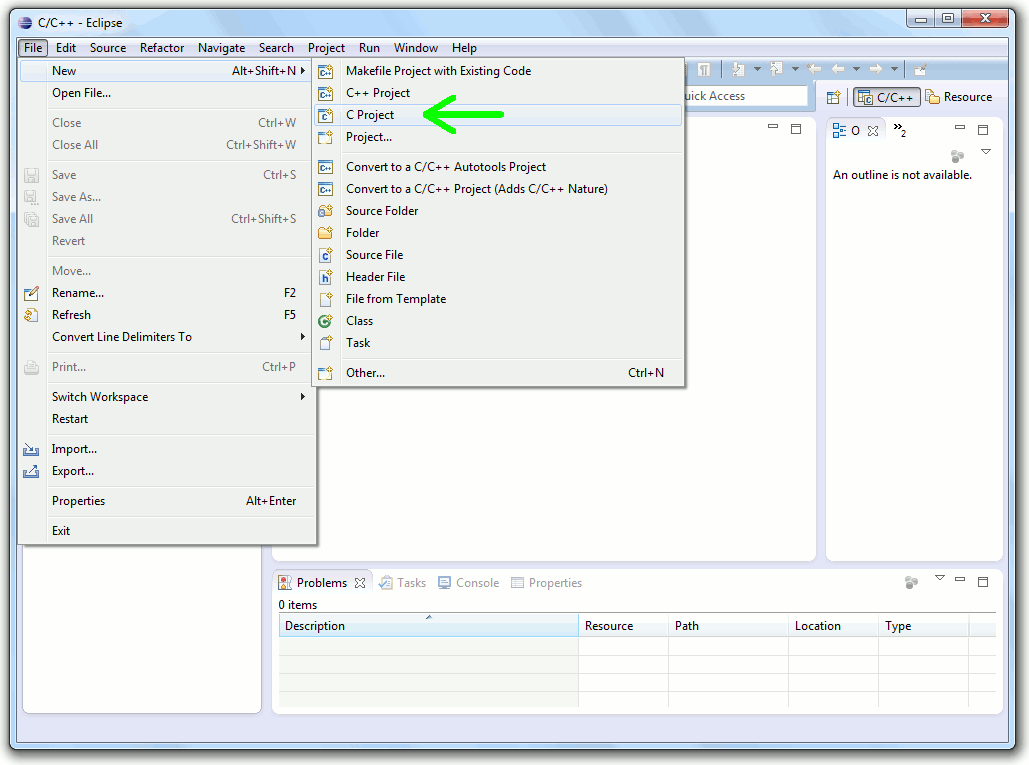Click the Pin Editor toolbar icon

point(921,69)
